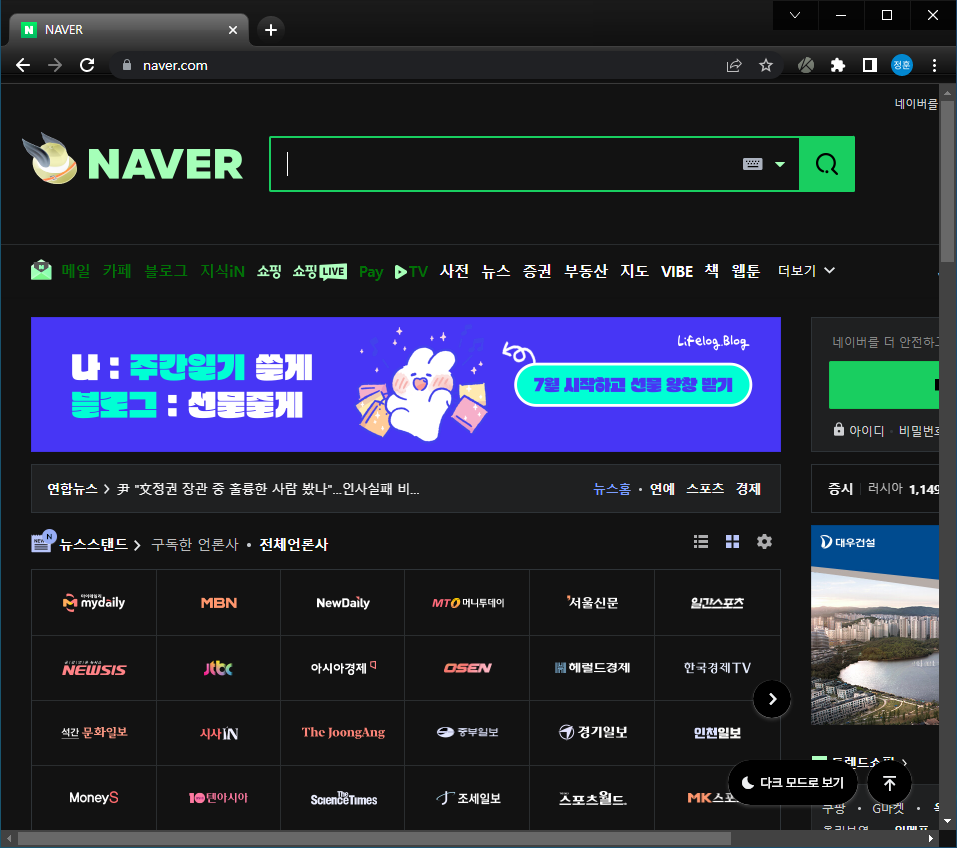Open the Chrome profile avatar
This screenshot has height=848, width=957.
[x=901, y=65]
